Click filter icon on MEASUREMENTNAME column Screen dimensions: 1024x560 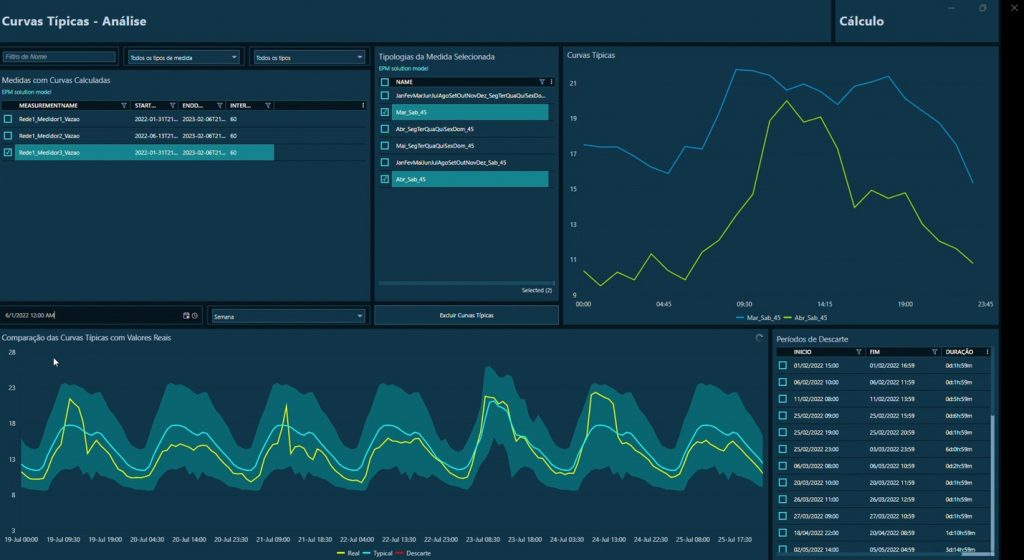(124, 105)
